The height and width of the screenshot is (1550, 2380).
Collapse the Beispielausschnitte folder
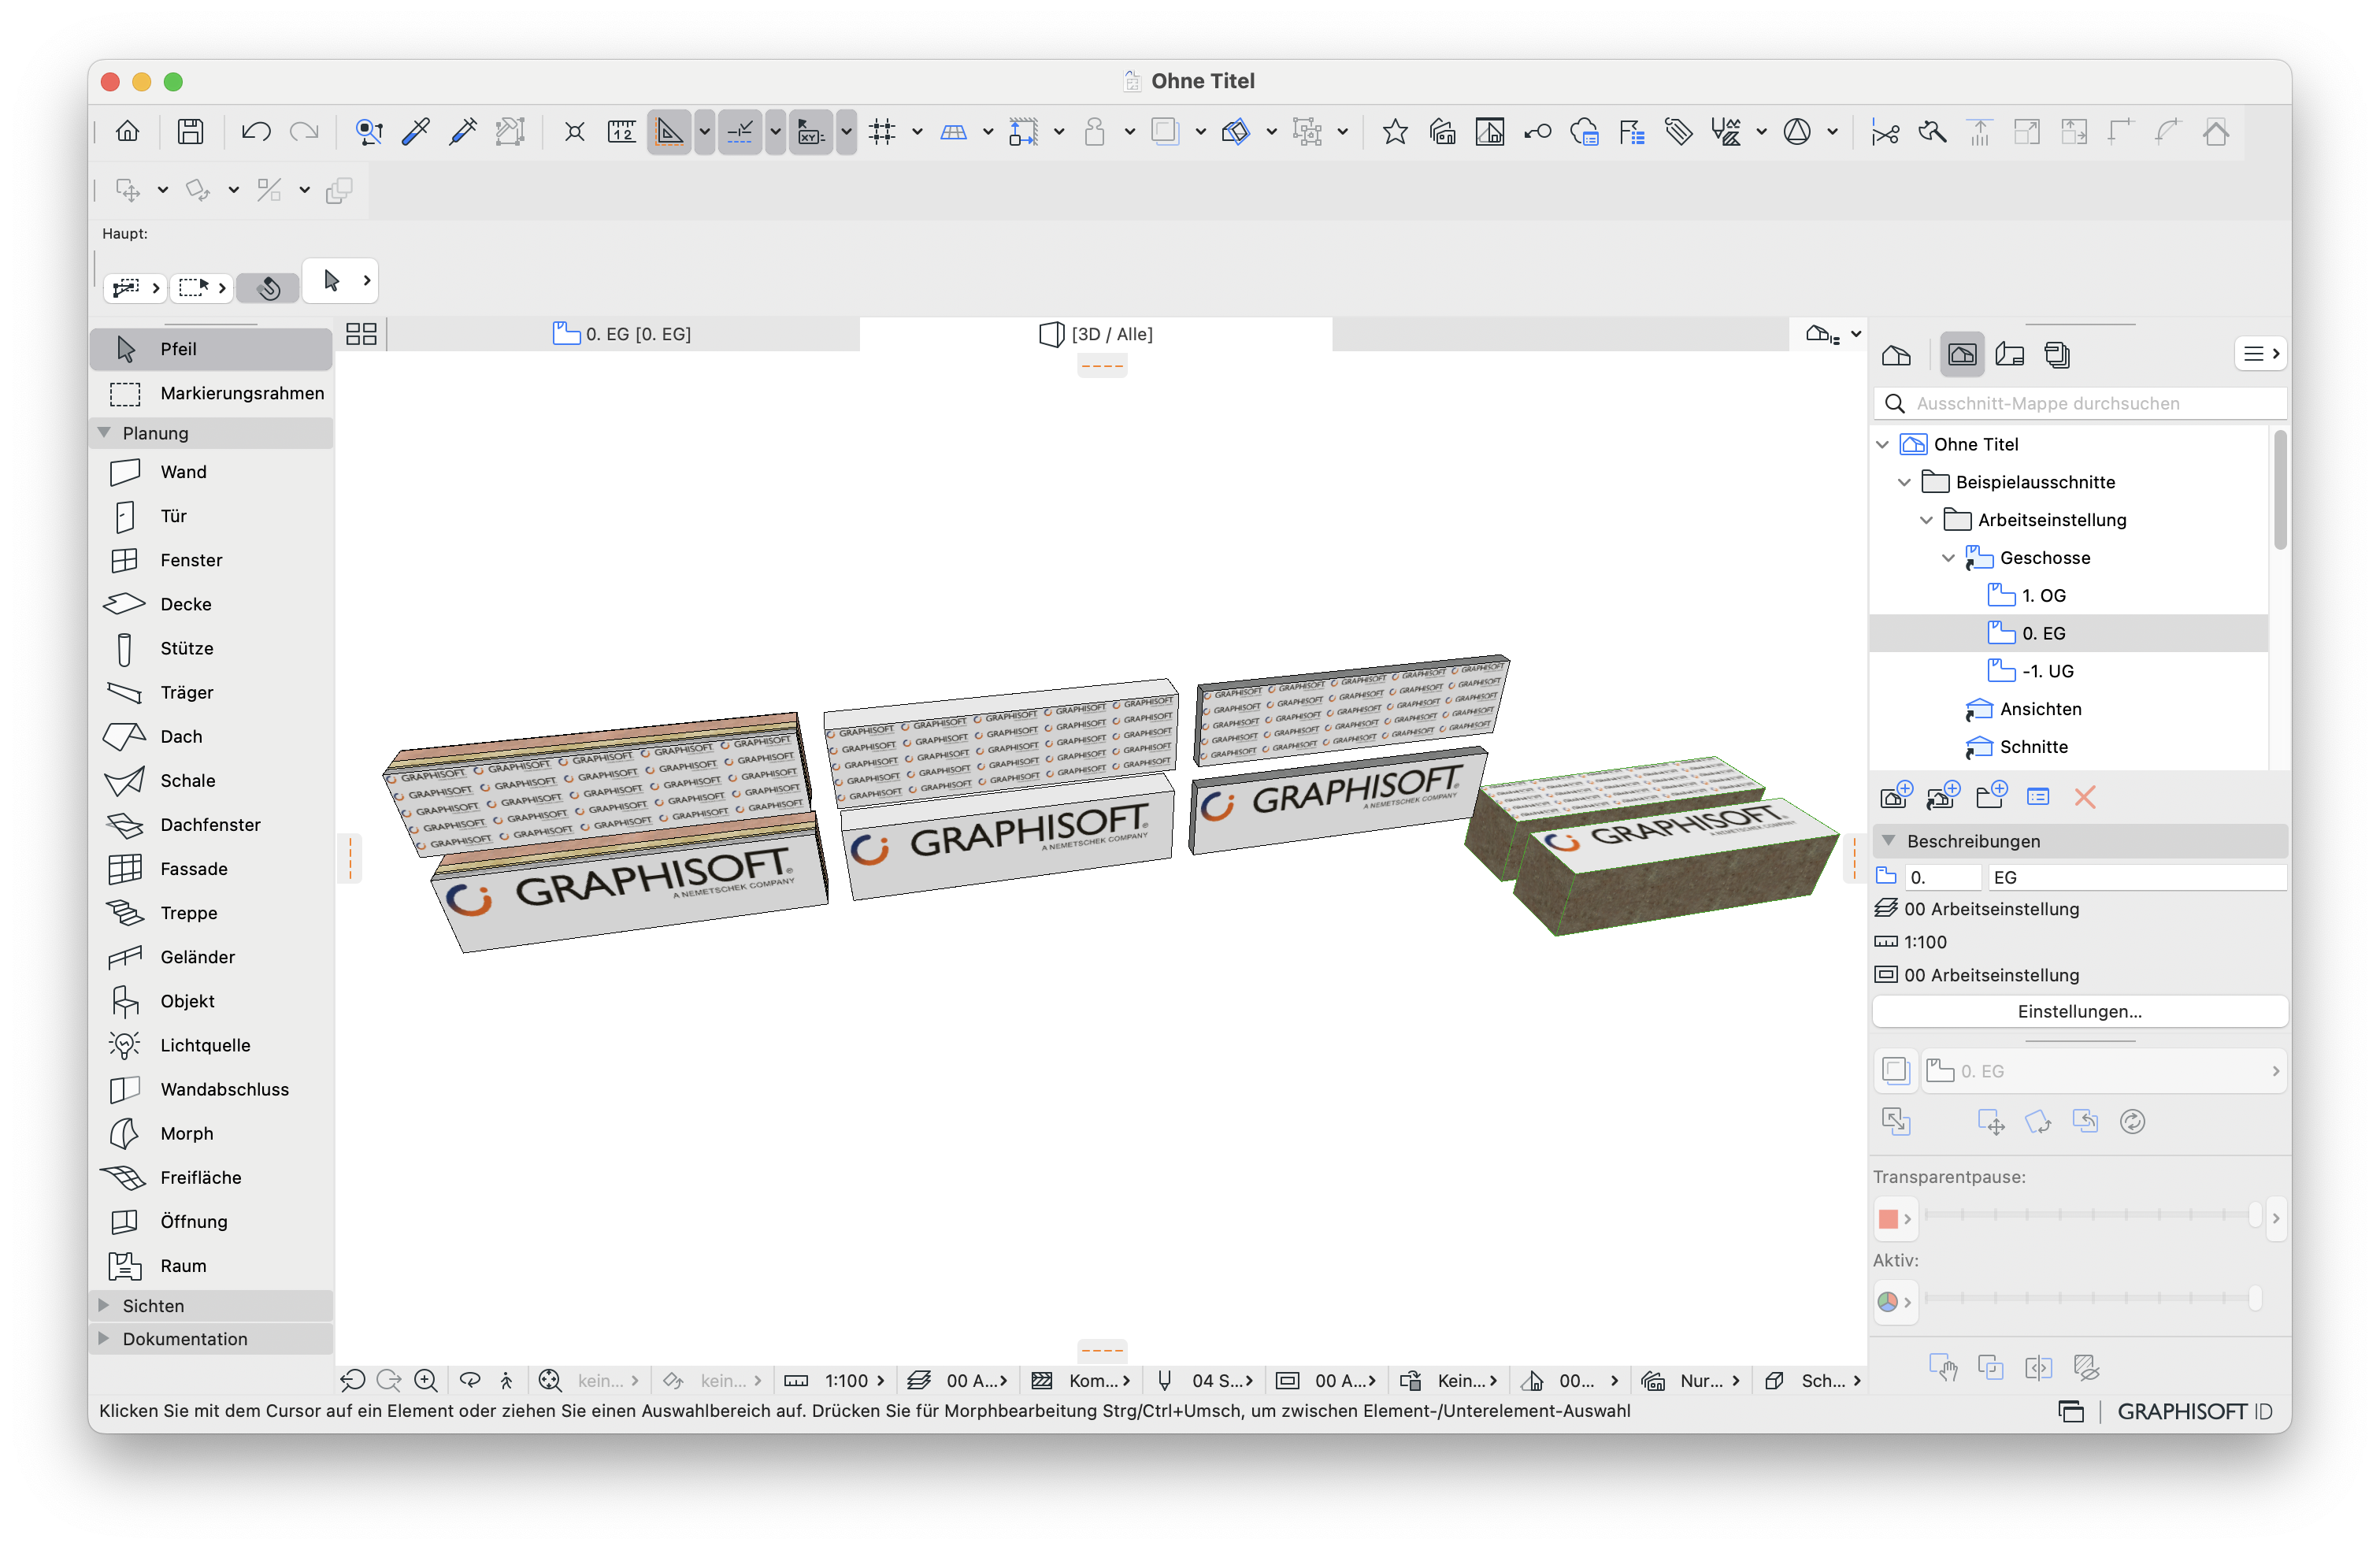1904,482
